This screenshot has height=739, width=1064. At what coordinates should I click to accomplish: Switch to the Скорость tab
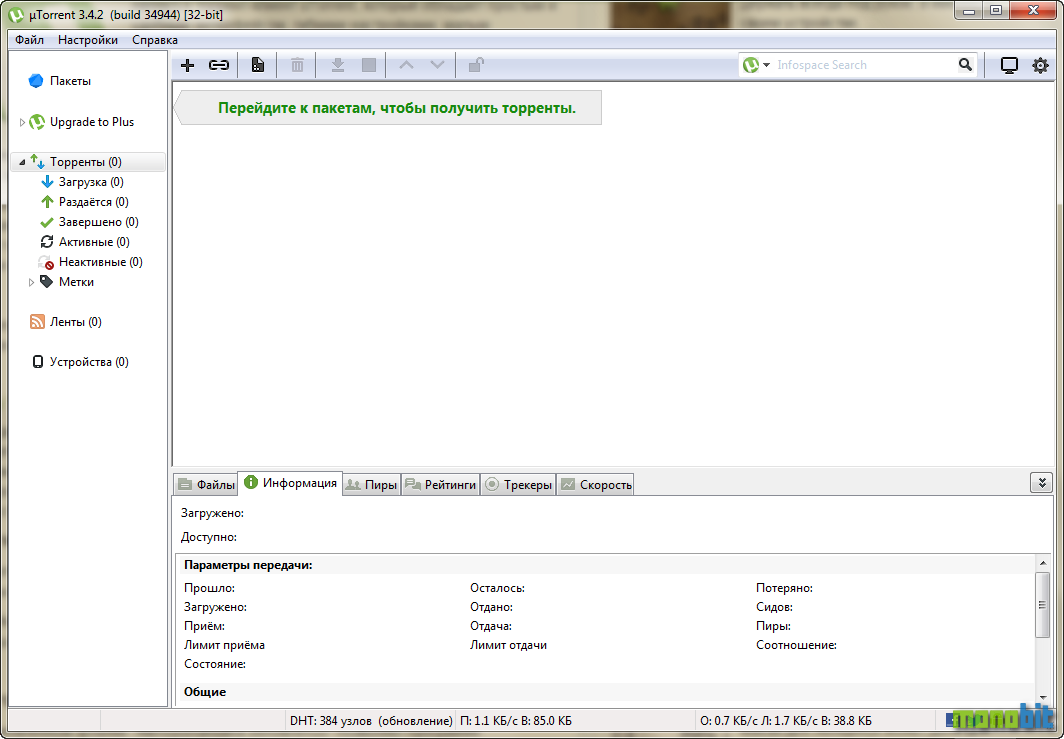(x=596, y=485)
